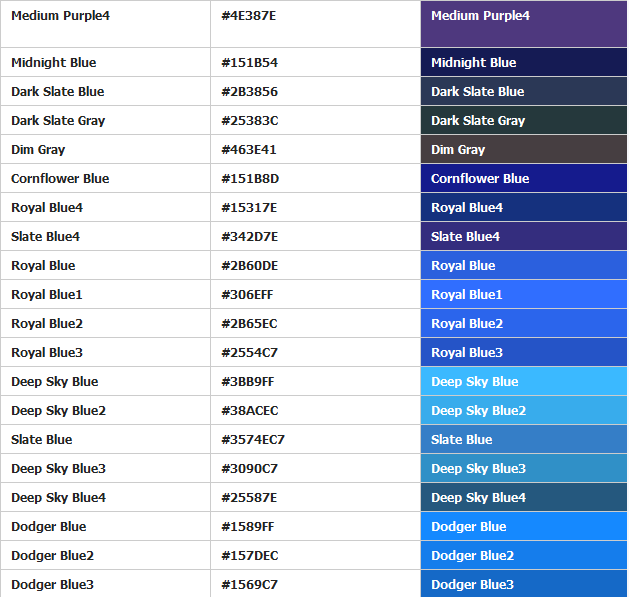
Task: Click the #3574EC7 hex code
Action: tap(253, 439)
